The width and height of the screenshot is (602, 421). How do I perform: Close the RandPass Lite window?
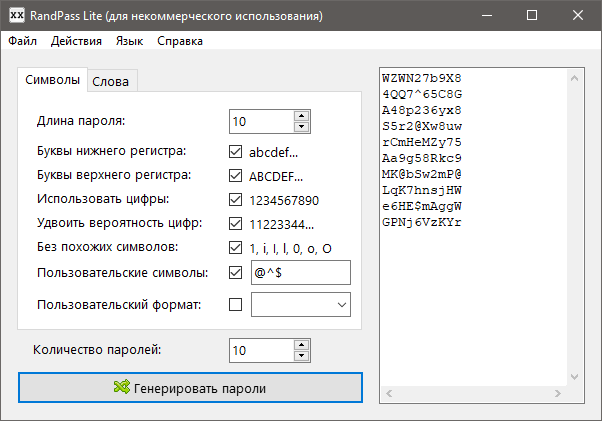click(x=578, y=15)
